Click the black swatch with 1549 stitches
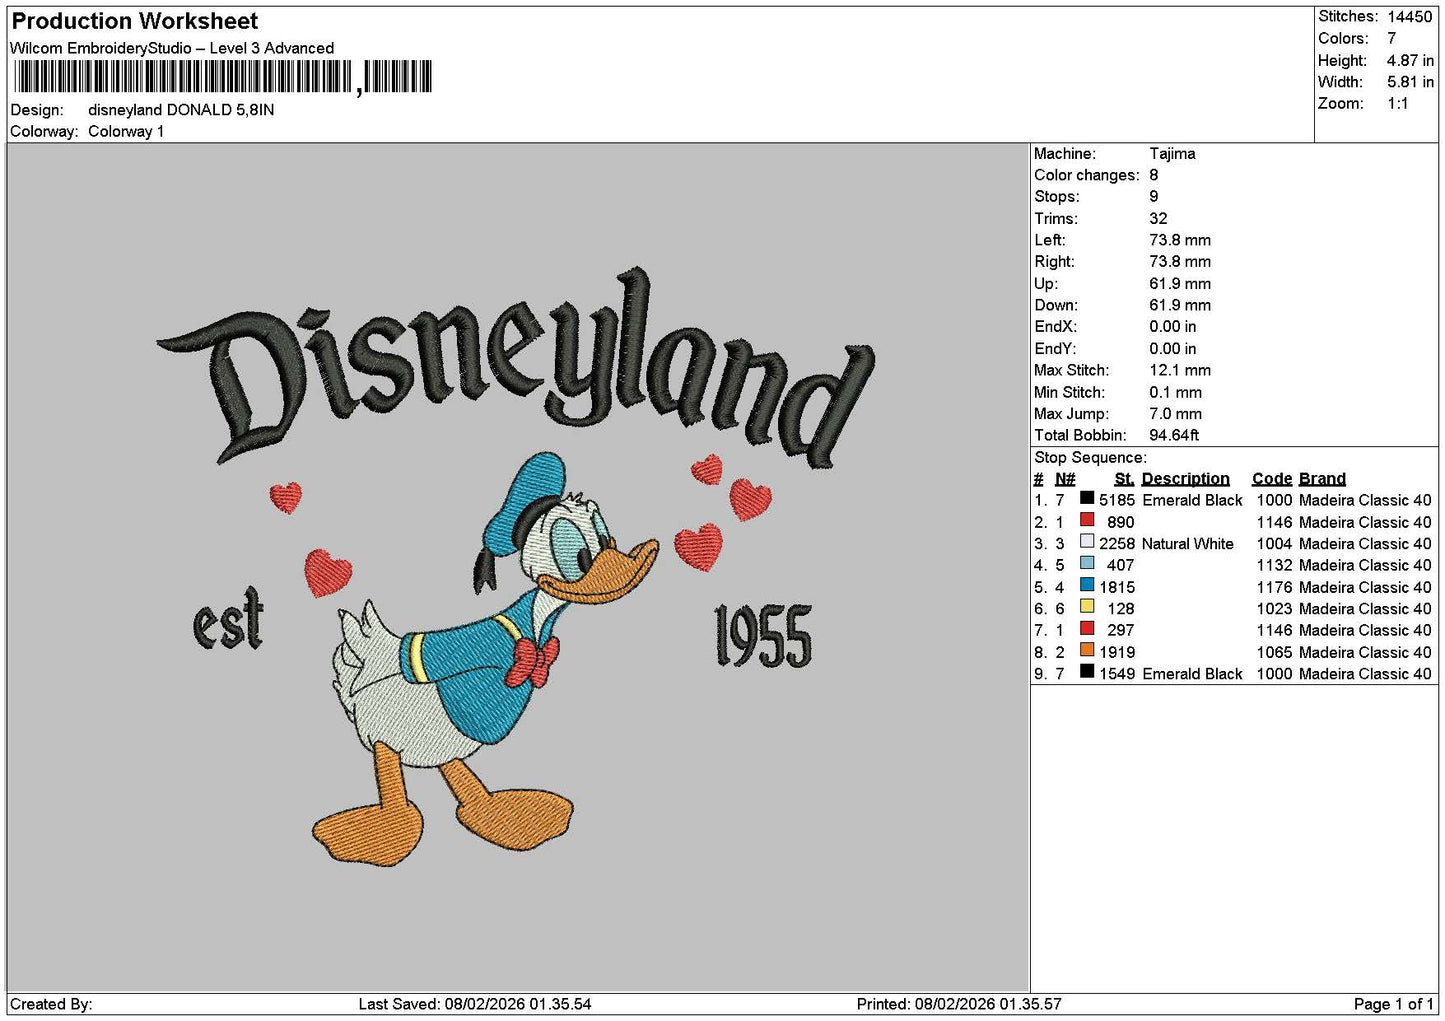 [x=1087, y=672]
